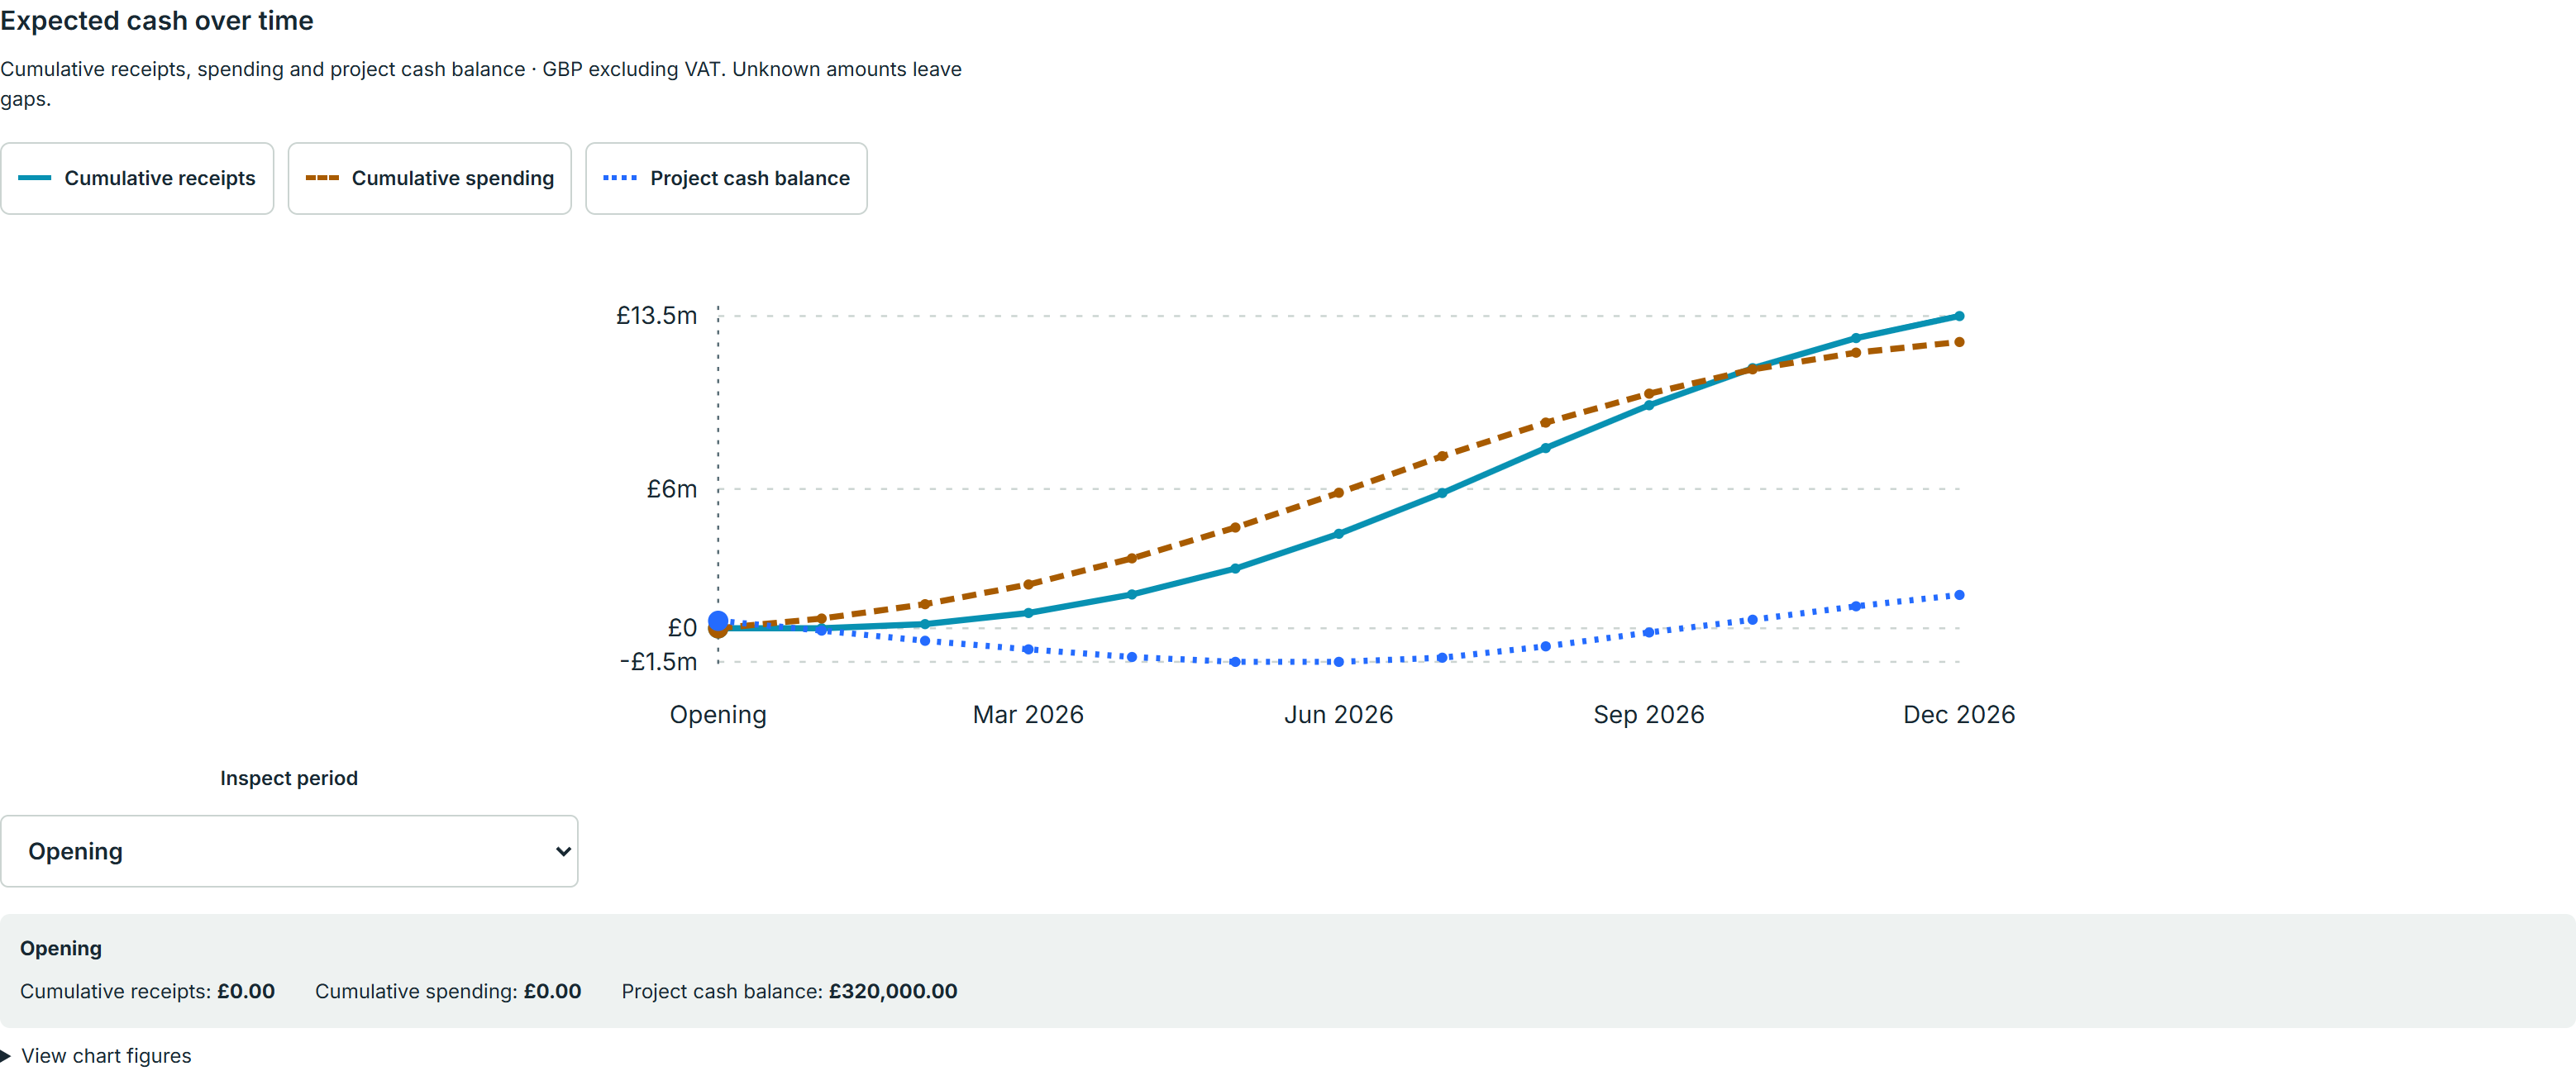Screen dimensions: 2576x1071
Task: Click the Jun 2026 axis label
Action: pyautogui.click(x=1338, y=715)
